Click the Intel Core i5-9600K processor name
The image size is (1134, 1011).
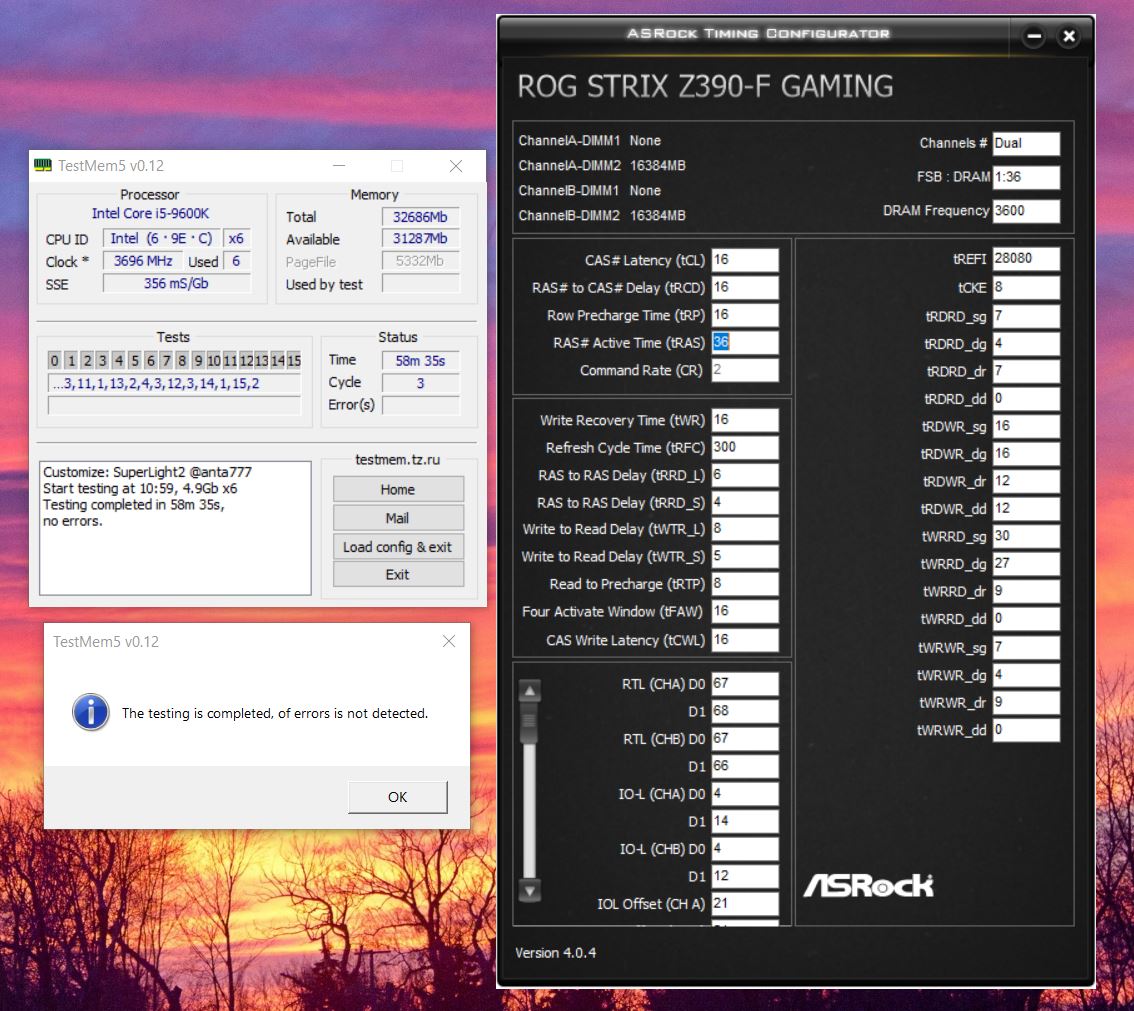tap(150, 213)
